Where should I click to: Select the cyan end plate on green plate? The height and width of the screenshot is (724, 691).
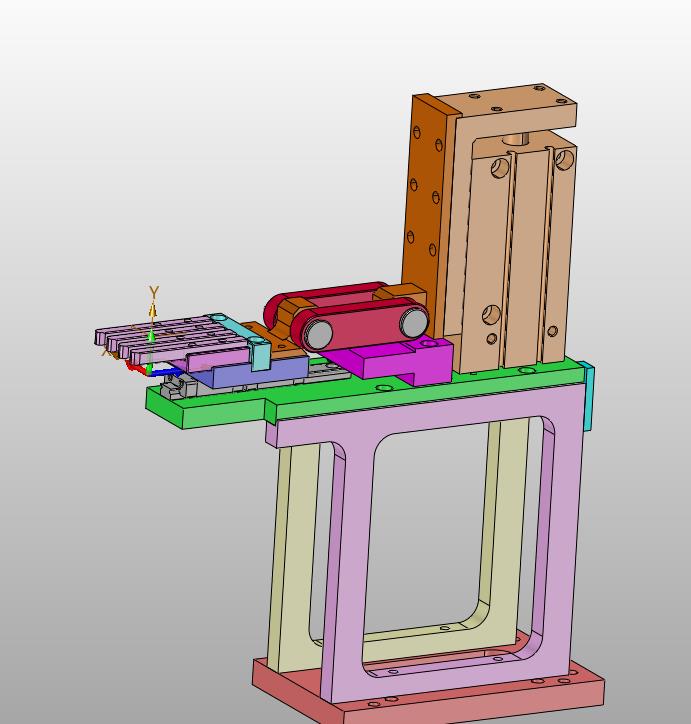tap(588, 397)
